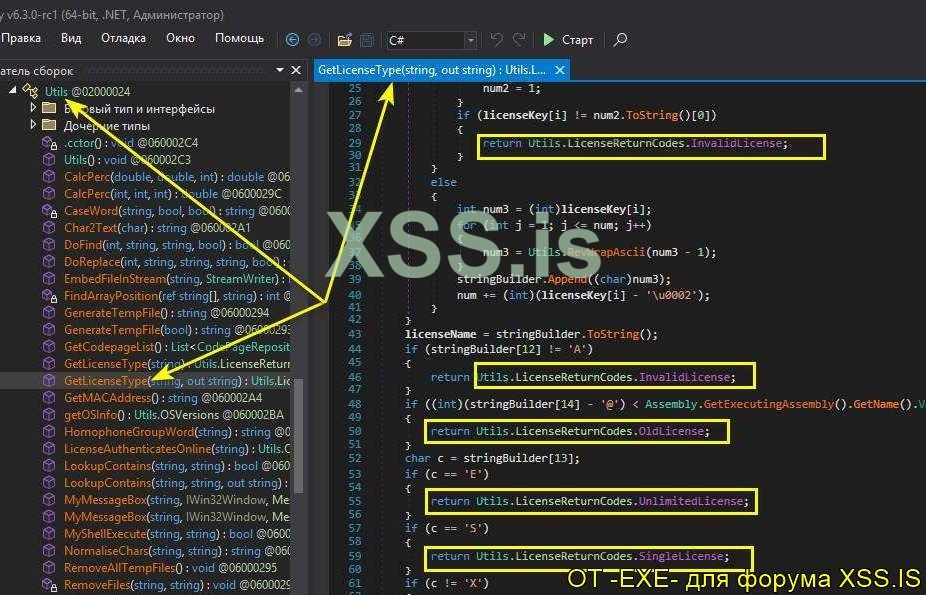Click RevWrapAscii method reference in code
This screenshot has height=595, width=926.
click(x=605, y=252)
